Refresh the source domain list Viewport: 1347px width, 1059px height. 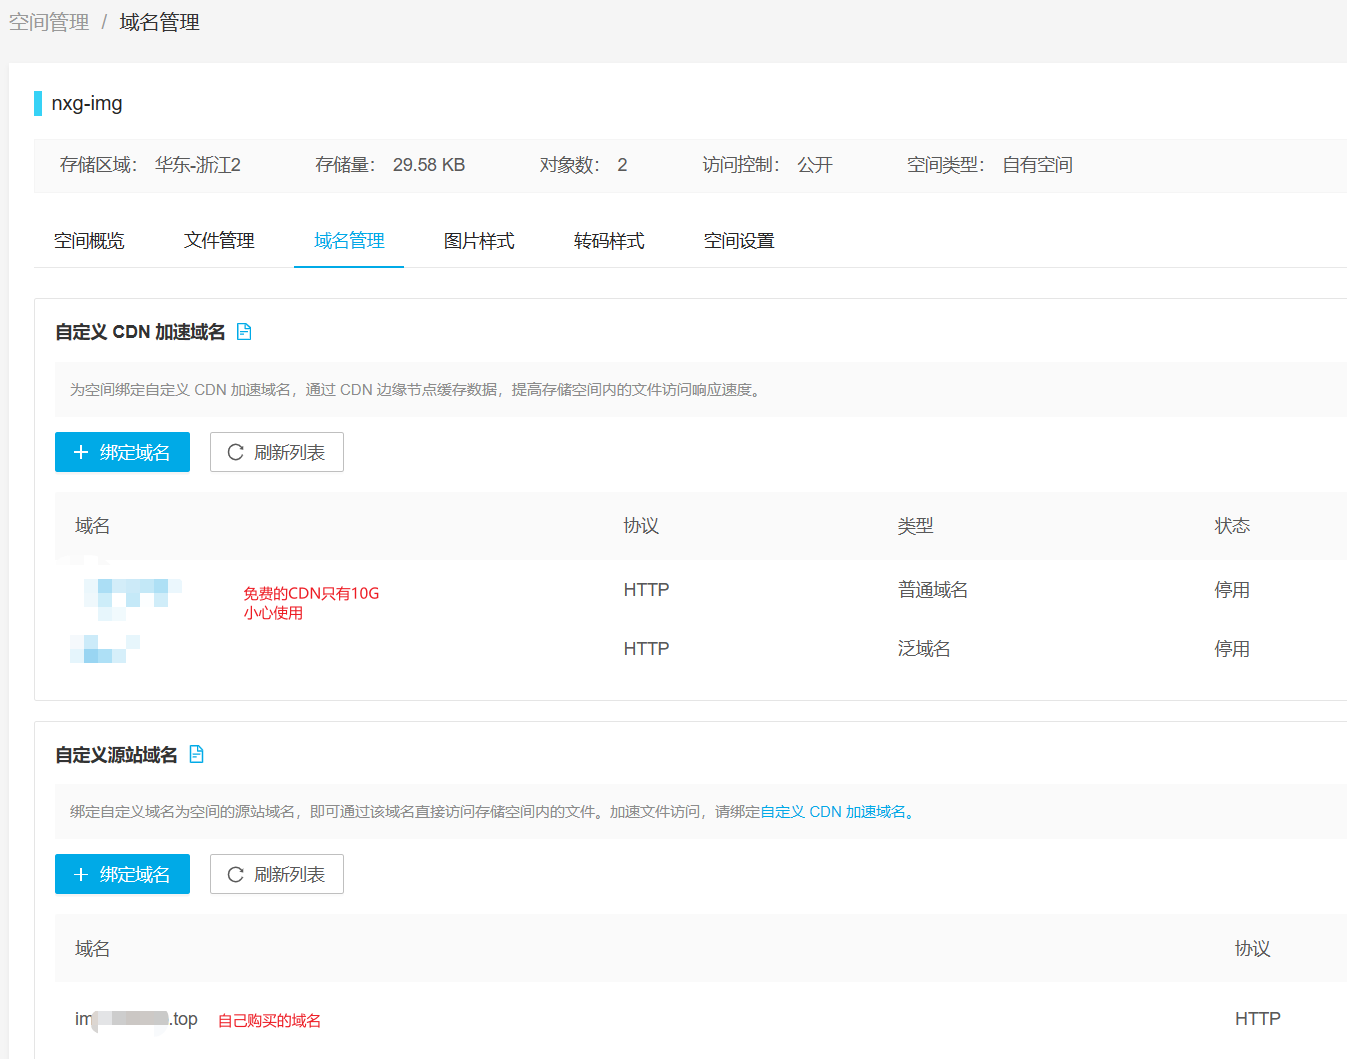pyautogui.click(x=277, y=874)
